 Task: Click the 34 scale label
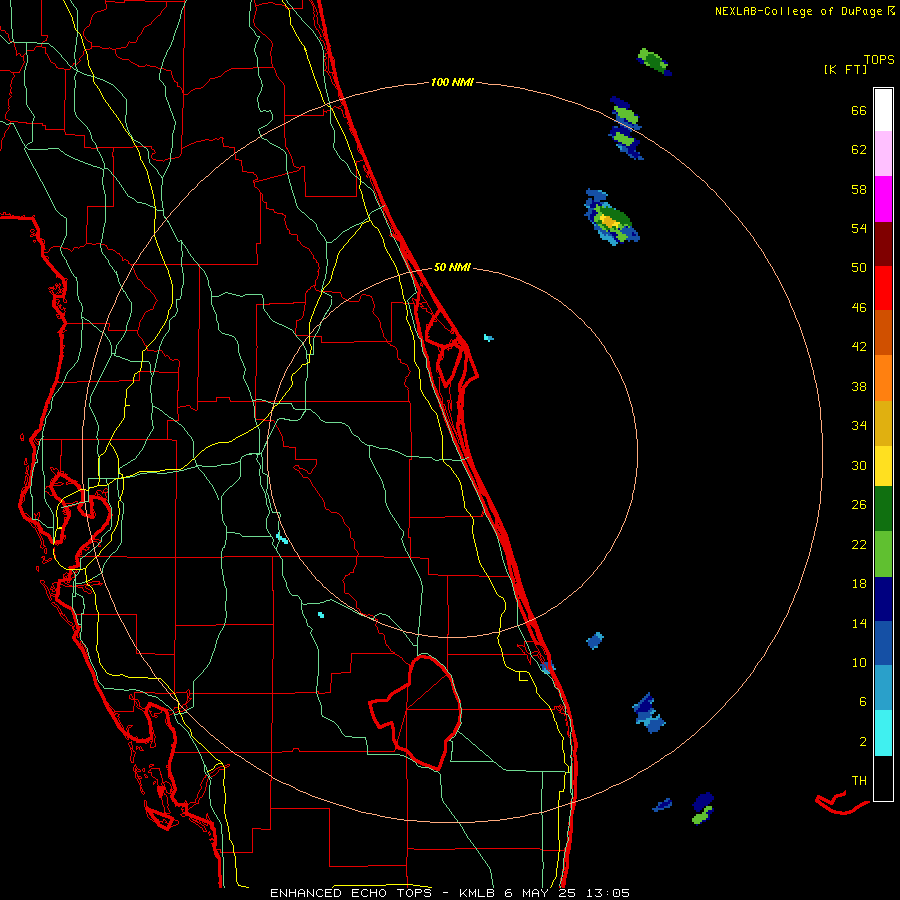point(859,426)
